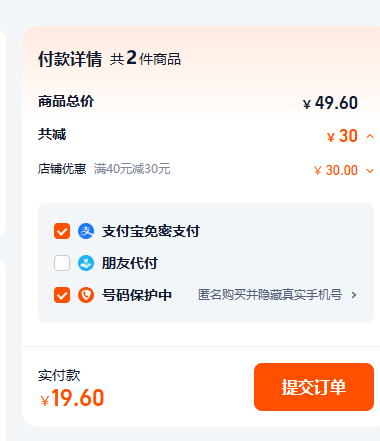Expand the 店铺优惠 ¥30.00 dropdown arrow
Screen dimensions: 380x441
(x=370, y=171)
